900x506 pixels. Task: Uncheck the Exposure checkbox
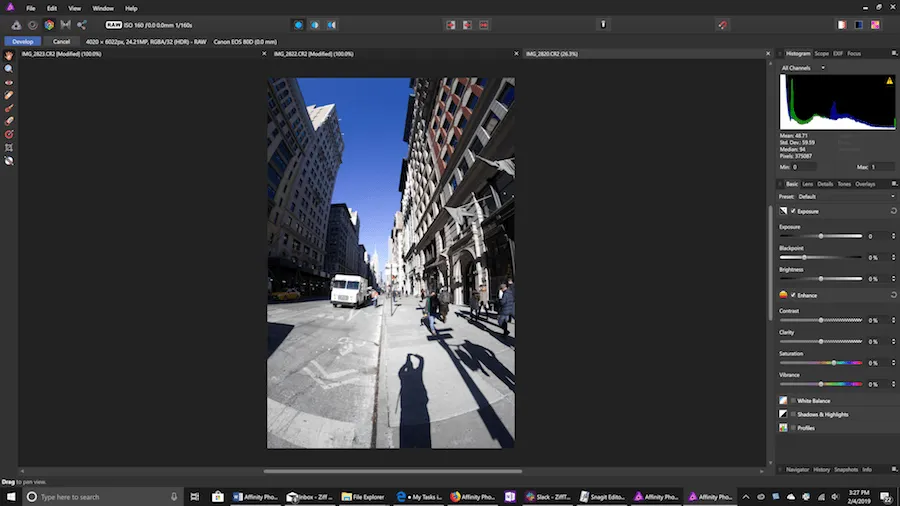tap(794, 211)
